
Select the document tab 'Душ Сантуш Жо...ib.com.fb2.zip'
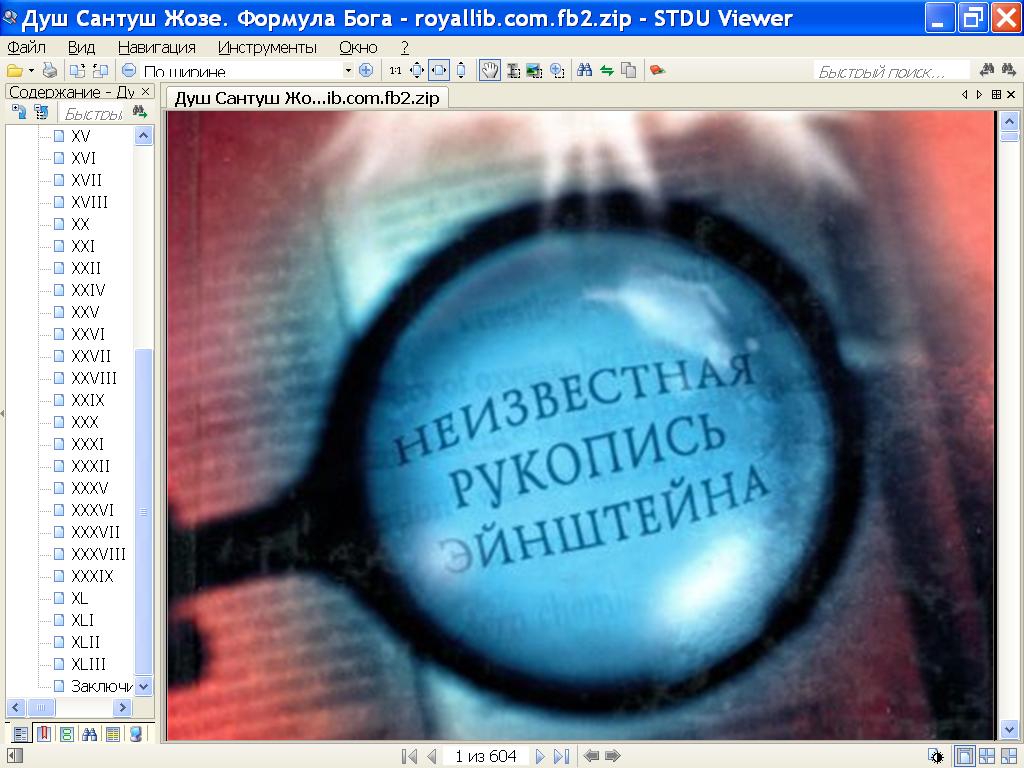[307, 98]
